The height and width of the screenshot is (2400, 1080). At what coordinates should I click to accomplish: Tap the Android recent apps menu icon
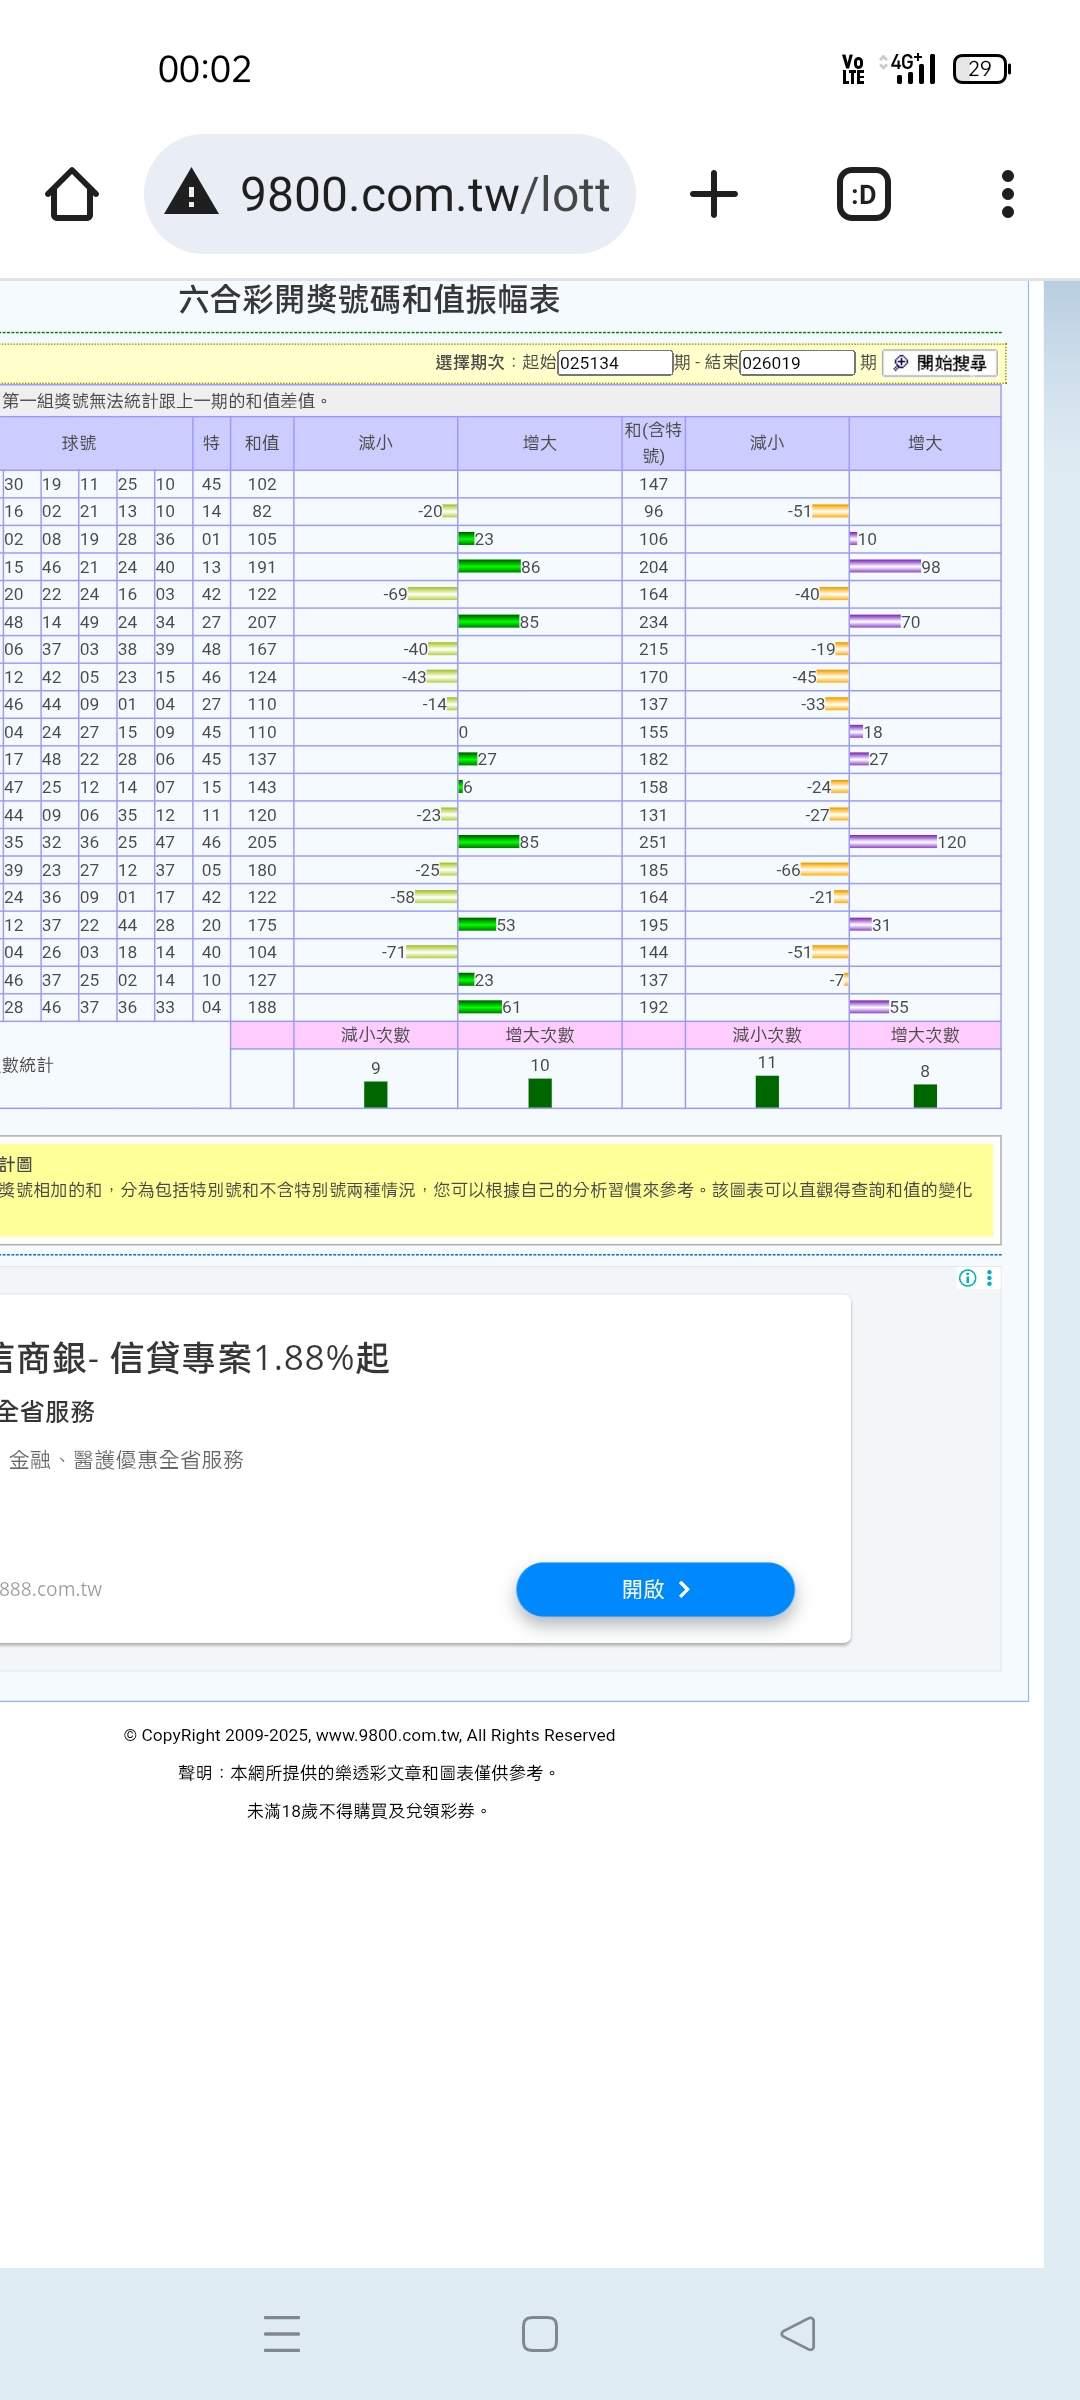pyautogui.click(x=282, y=2334)
